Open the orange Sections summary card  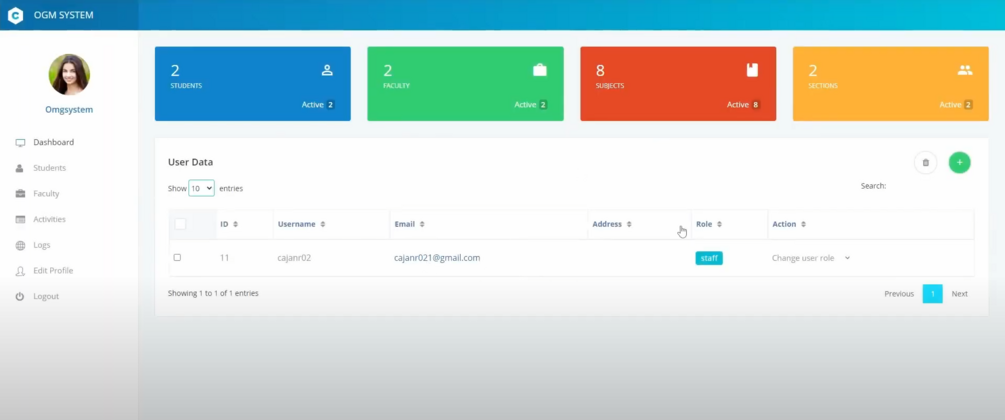coord(890,83)
